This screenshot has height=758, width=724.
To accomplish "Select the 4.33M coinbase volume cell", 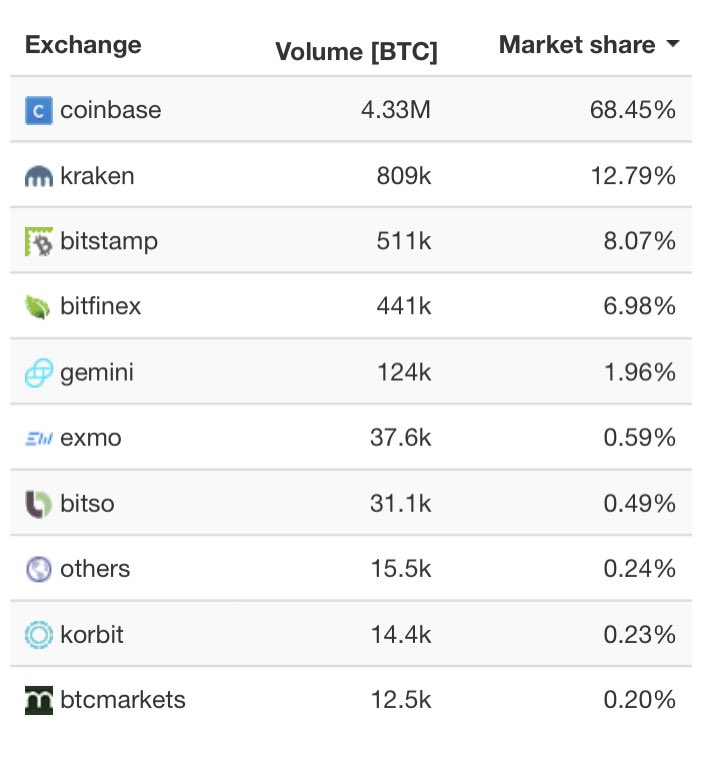I will coord(396,110).
